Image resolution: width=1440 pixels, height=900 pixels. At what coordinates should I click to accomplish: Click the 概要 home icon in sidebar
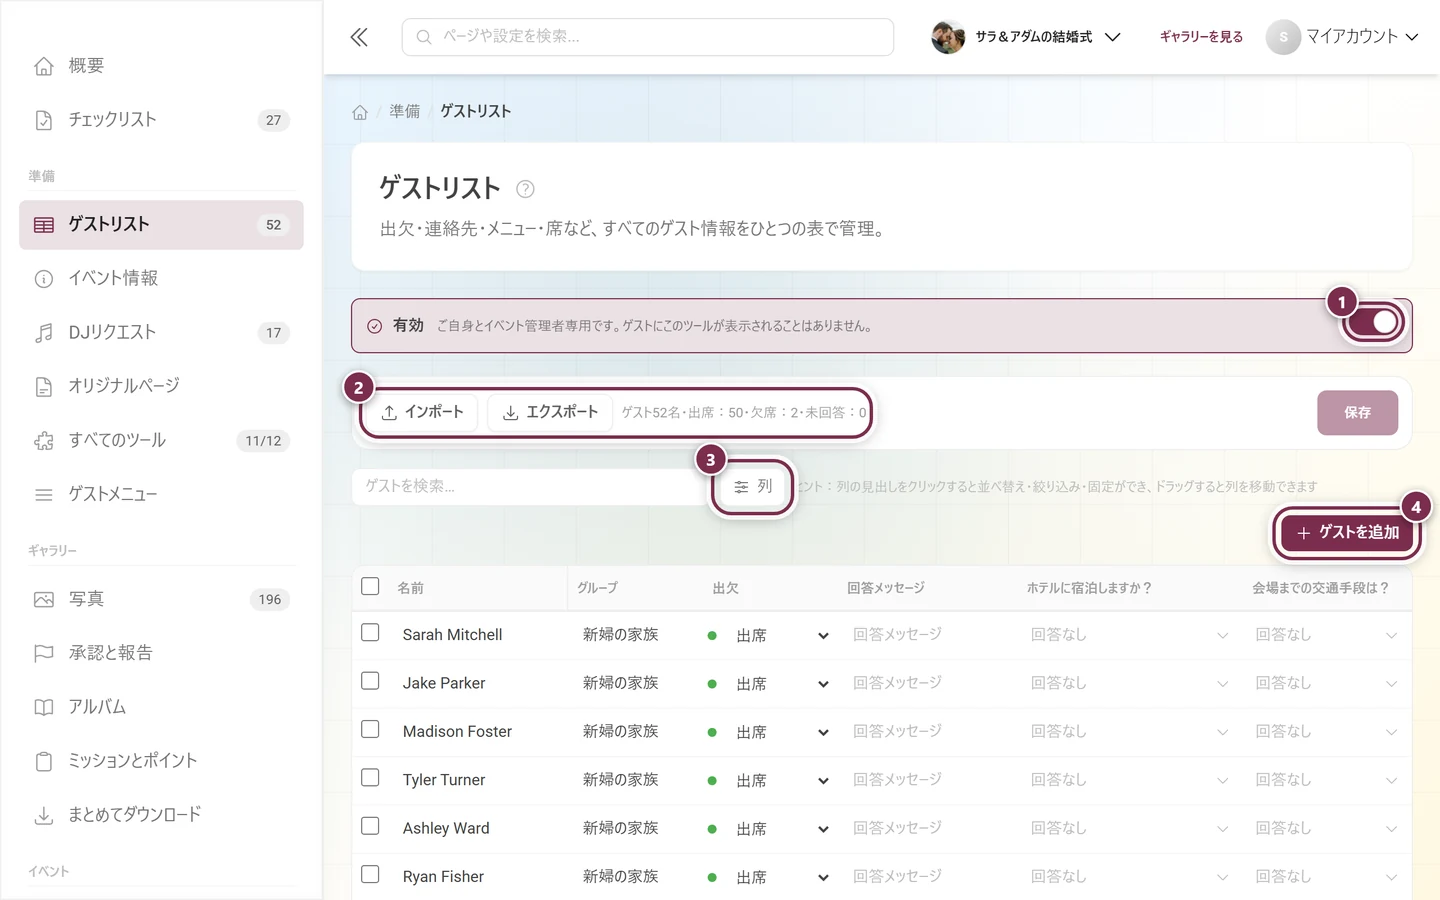tap(44, 66)
